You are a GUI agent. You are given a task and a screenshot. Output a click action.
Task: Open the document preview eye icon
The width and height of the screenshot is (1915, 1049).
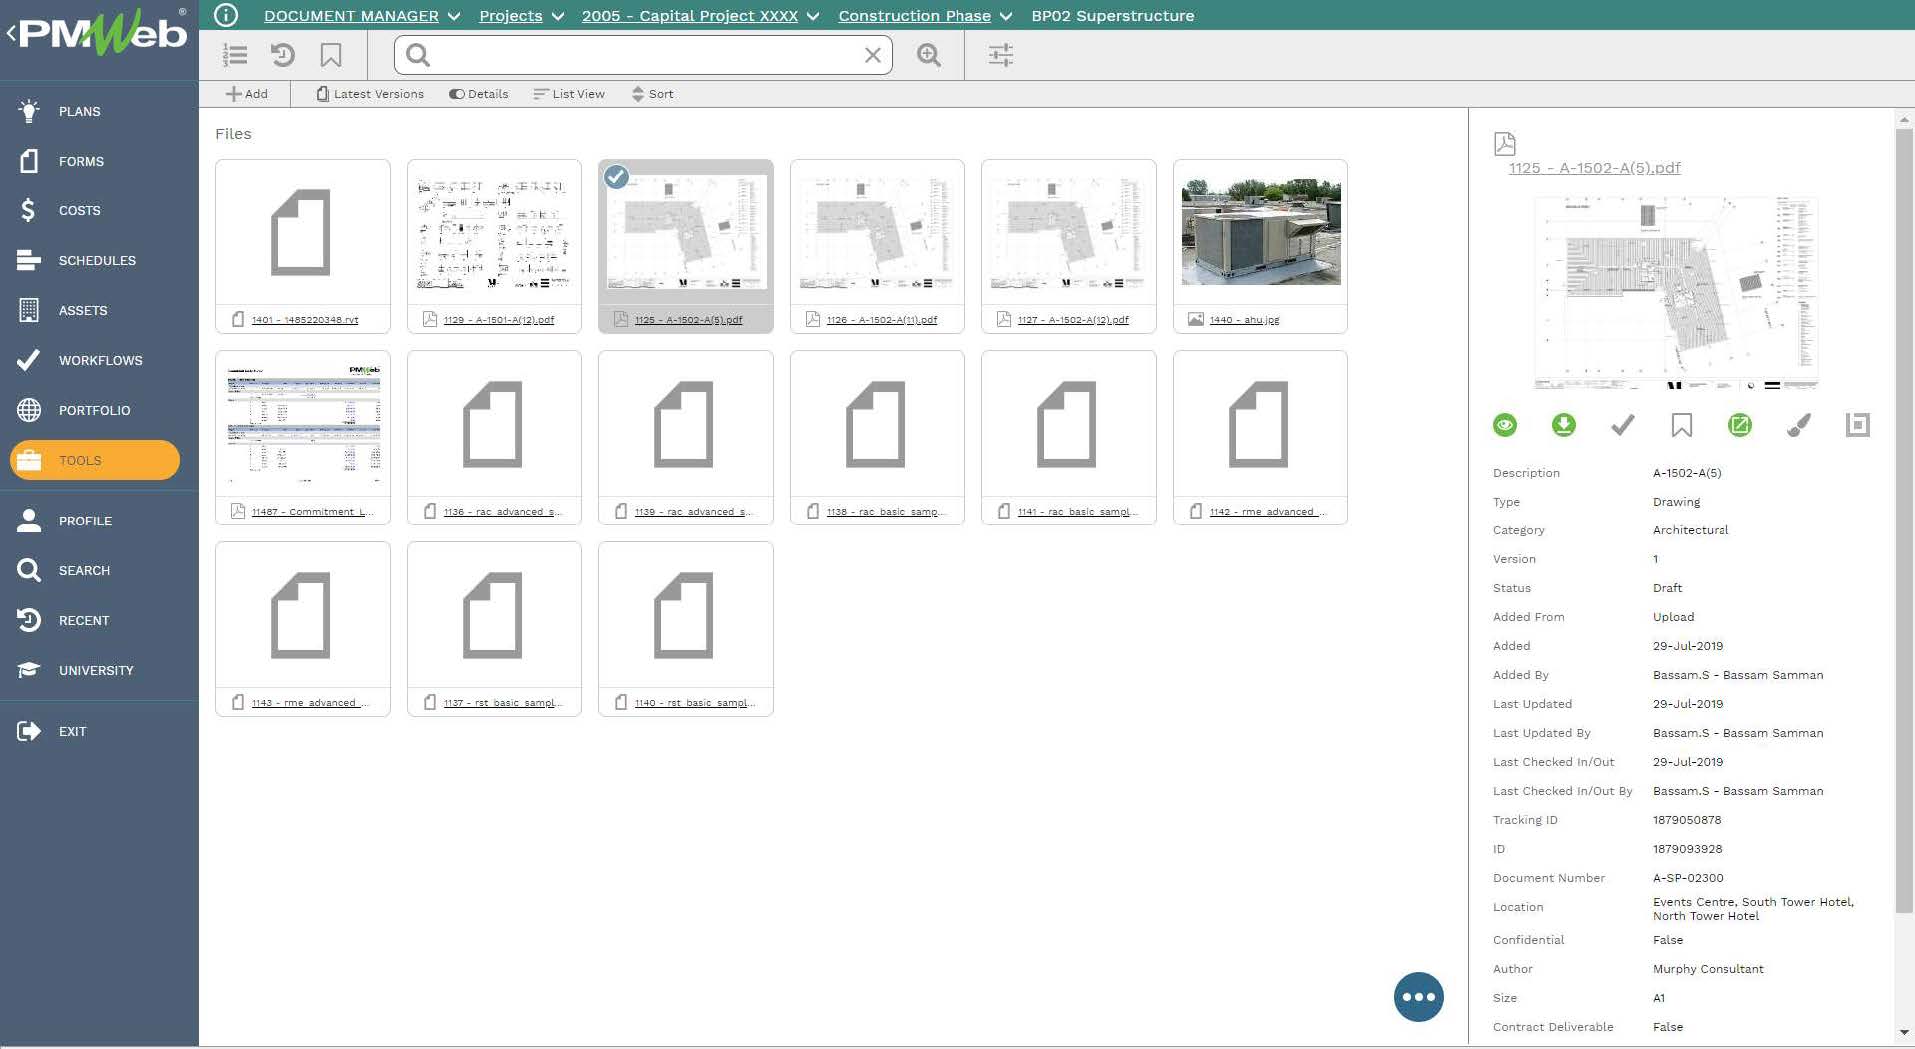[x=1505, y=424]
